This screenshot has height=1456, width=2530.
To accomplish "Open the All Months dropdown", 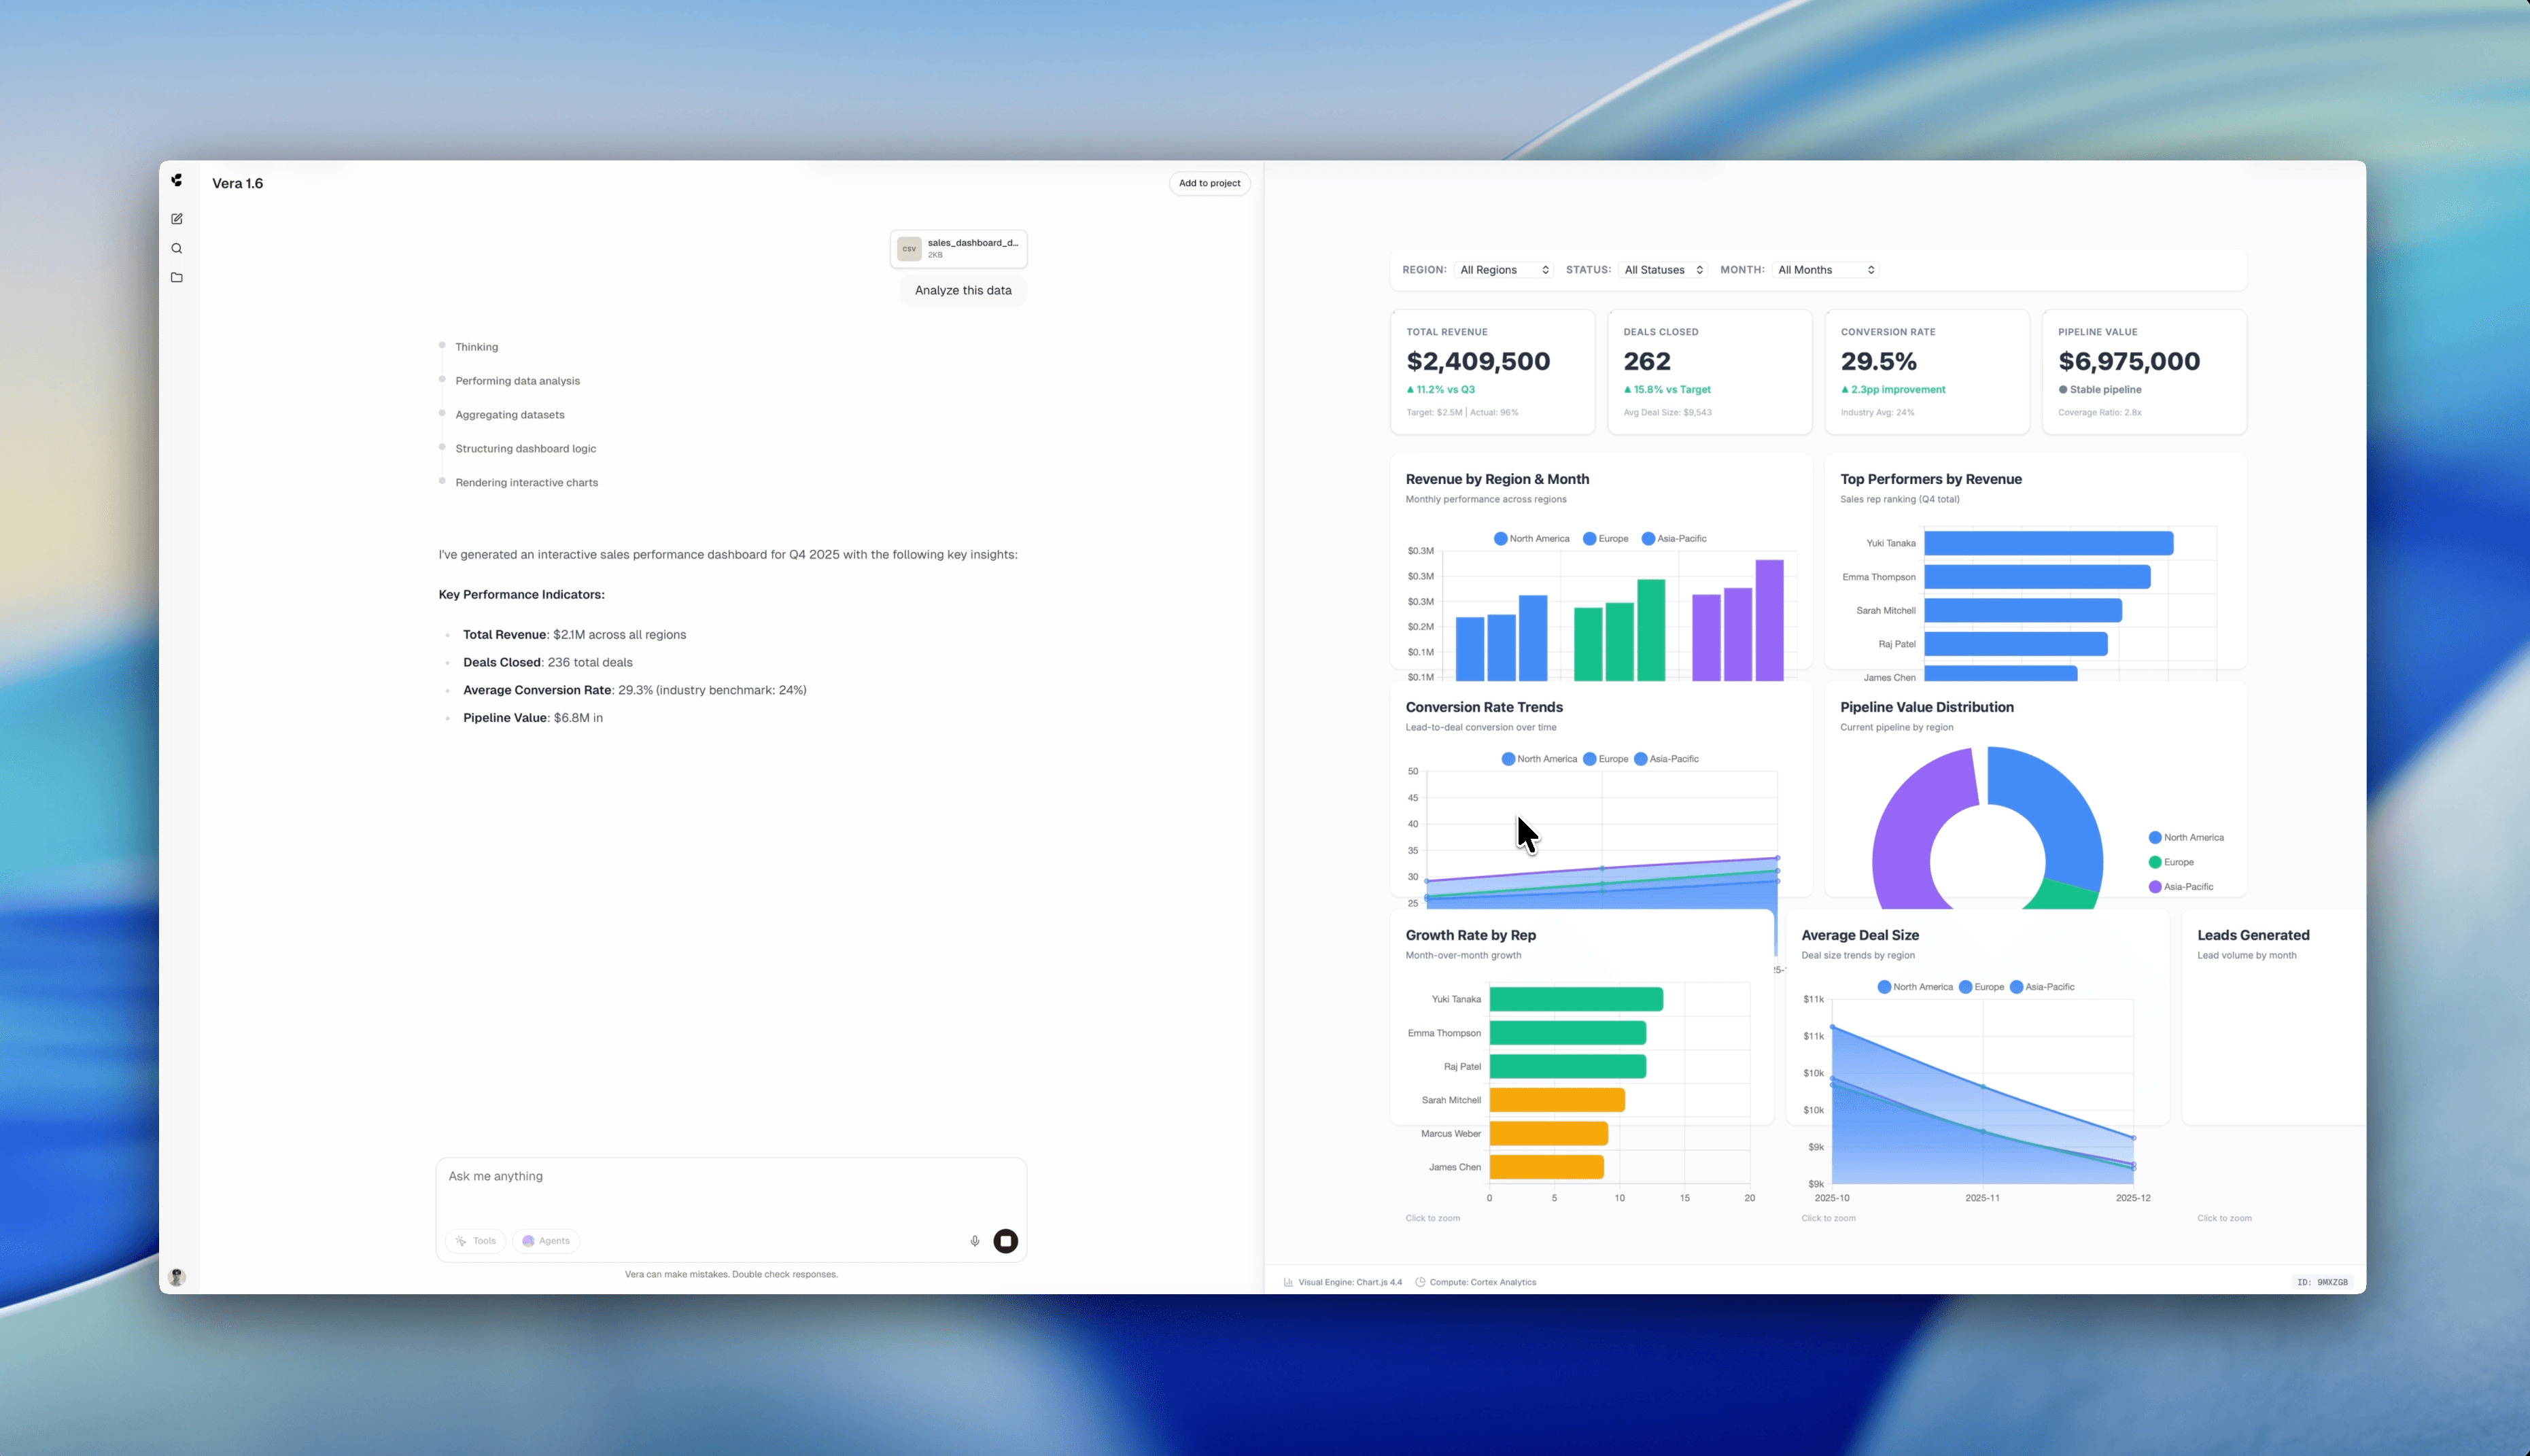I will pos(1825,269).
